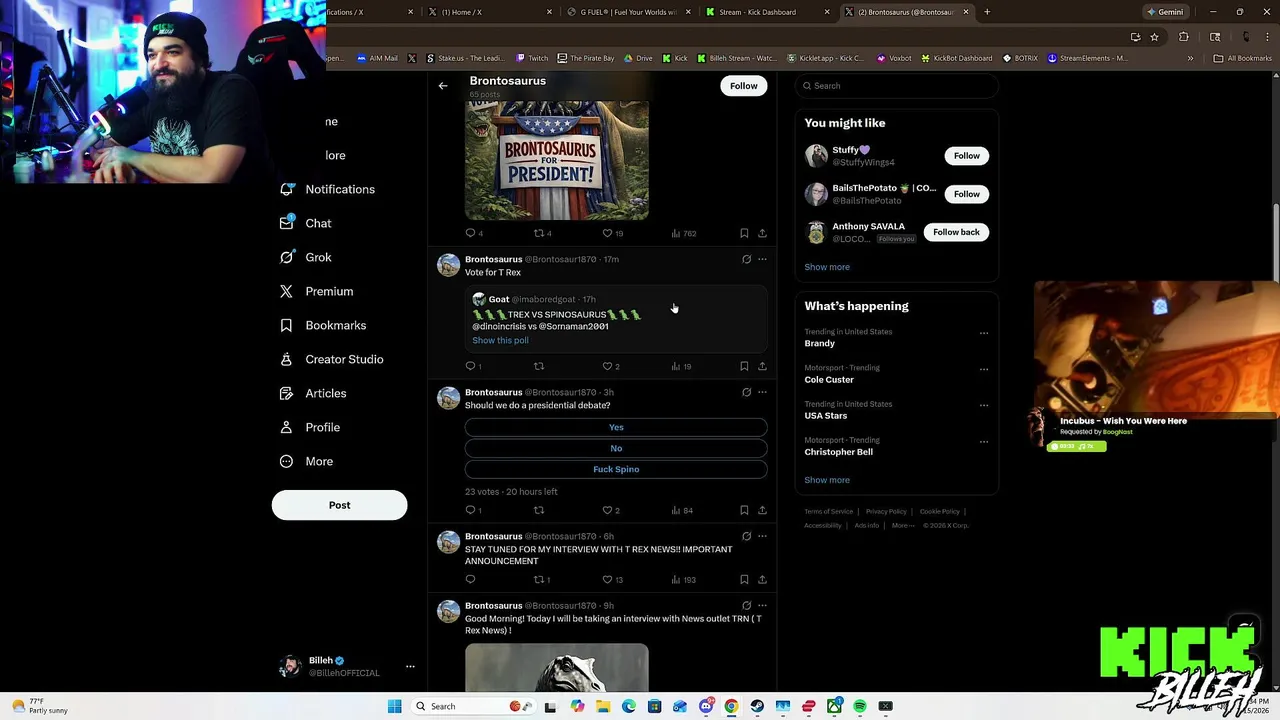Switch to the (1) Home / X tab
The width and height of the screenshot is (1280, 720).
[489, 12]
